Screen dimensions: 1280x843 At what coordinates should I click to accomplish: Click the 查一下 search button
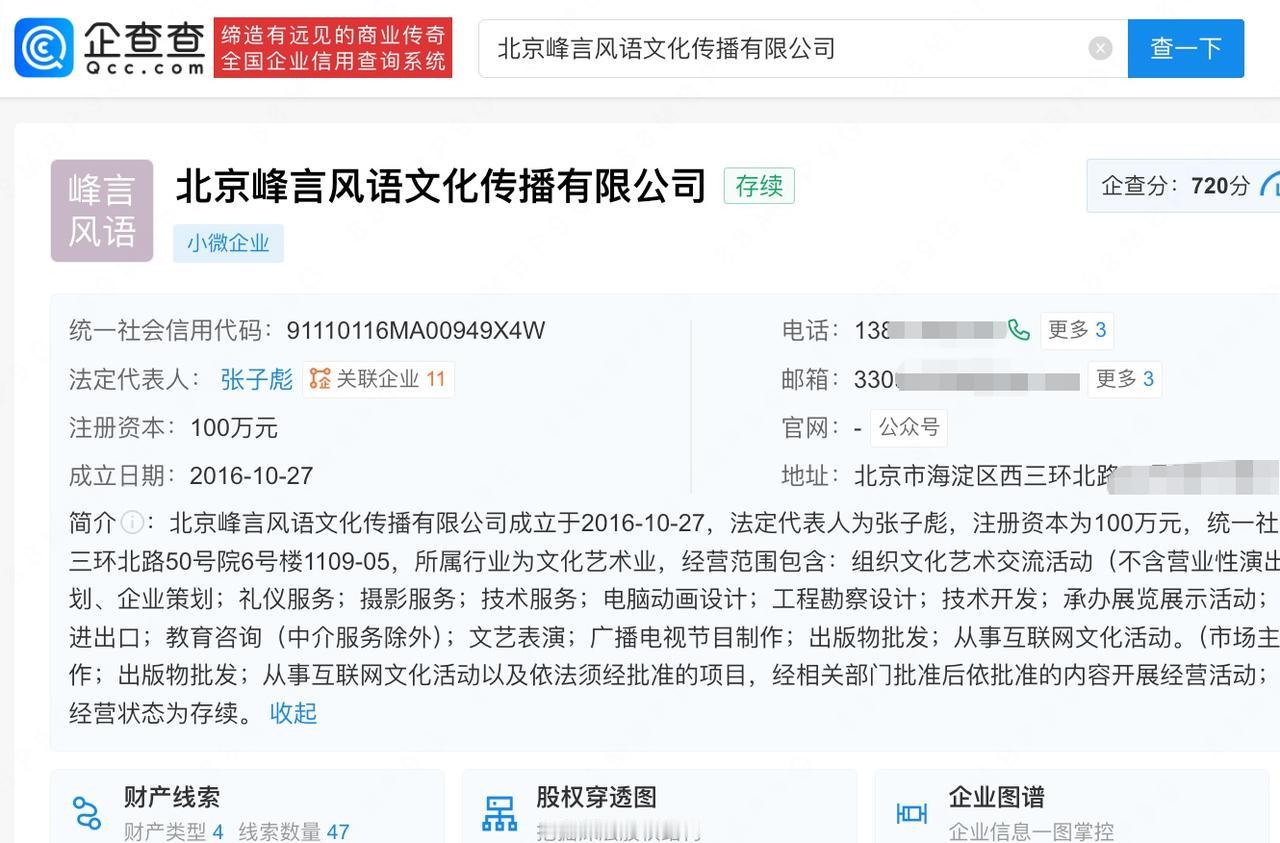pyautogui.click(x=1186, y=48)
